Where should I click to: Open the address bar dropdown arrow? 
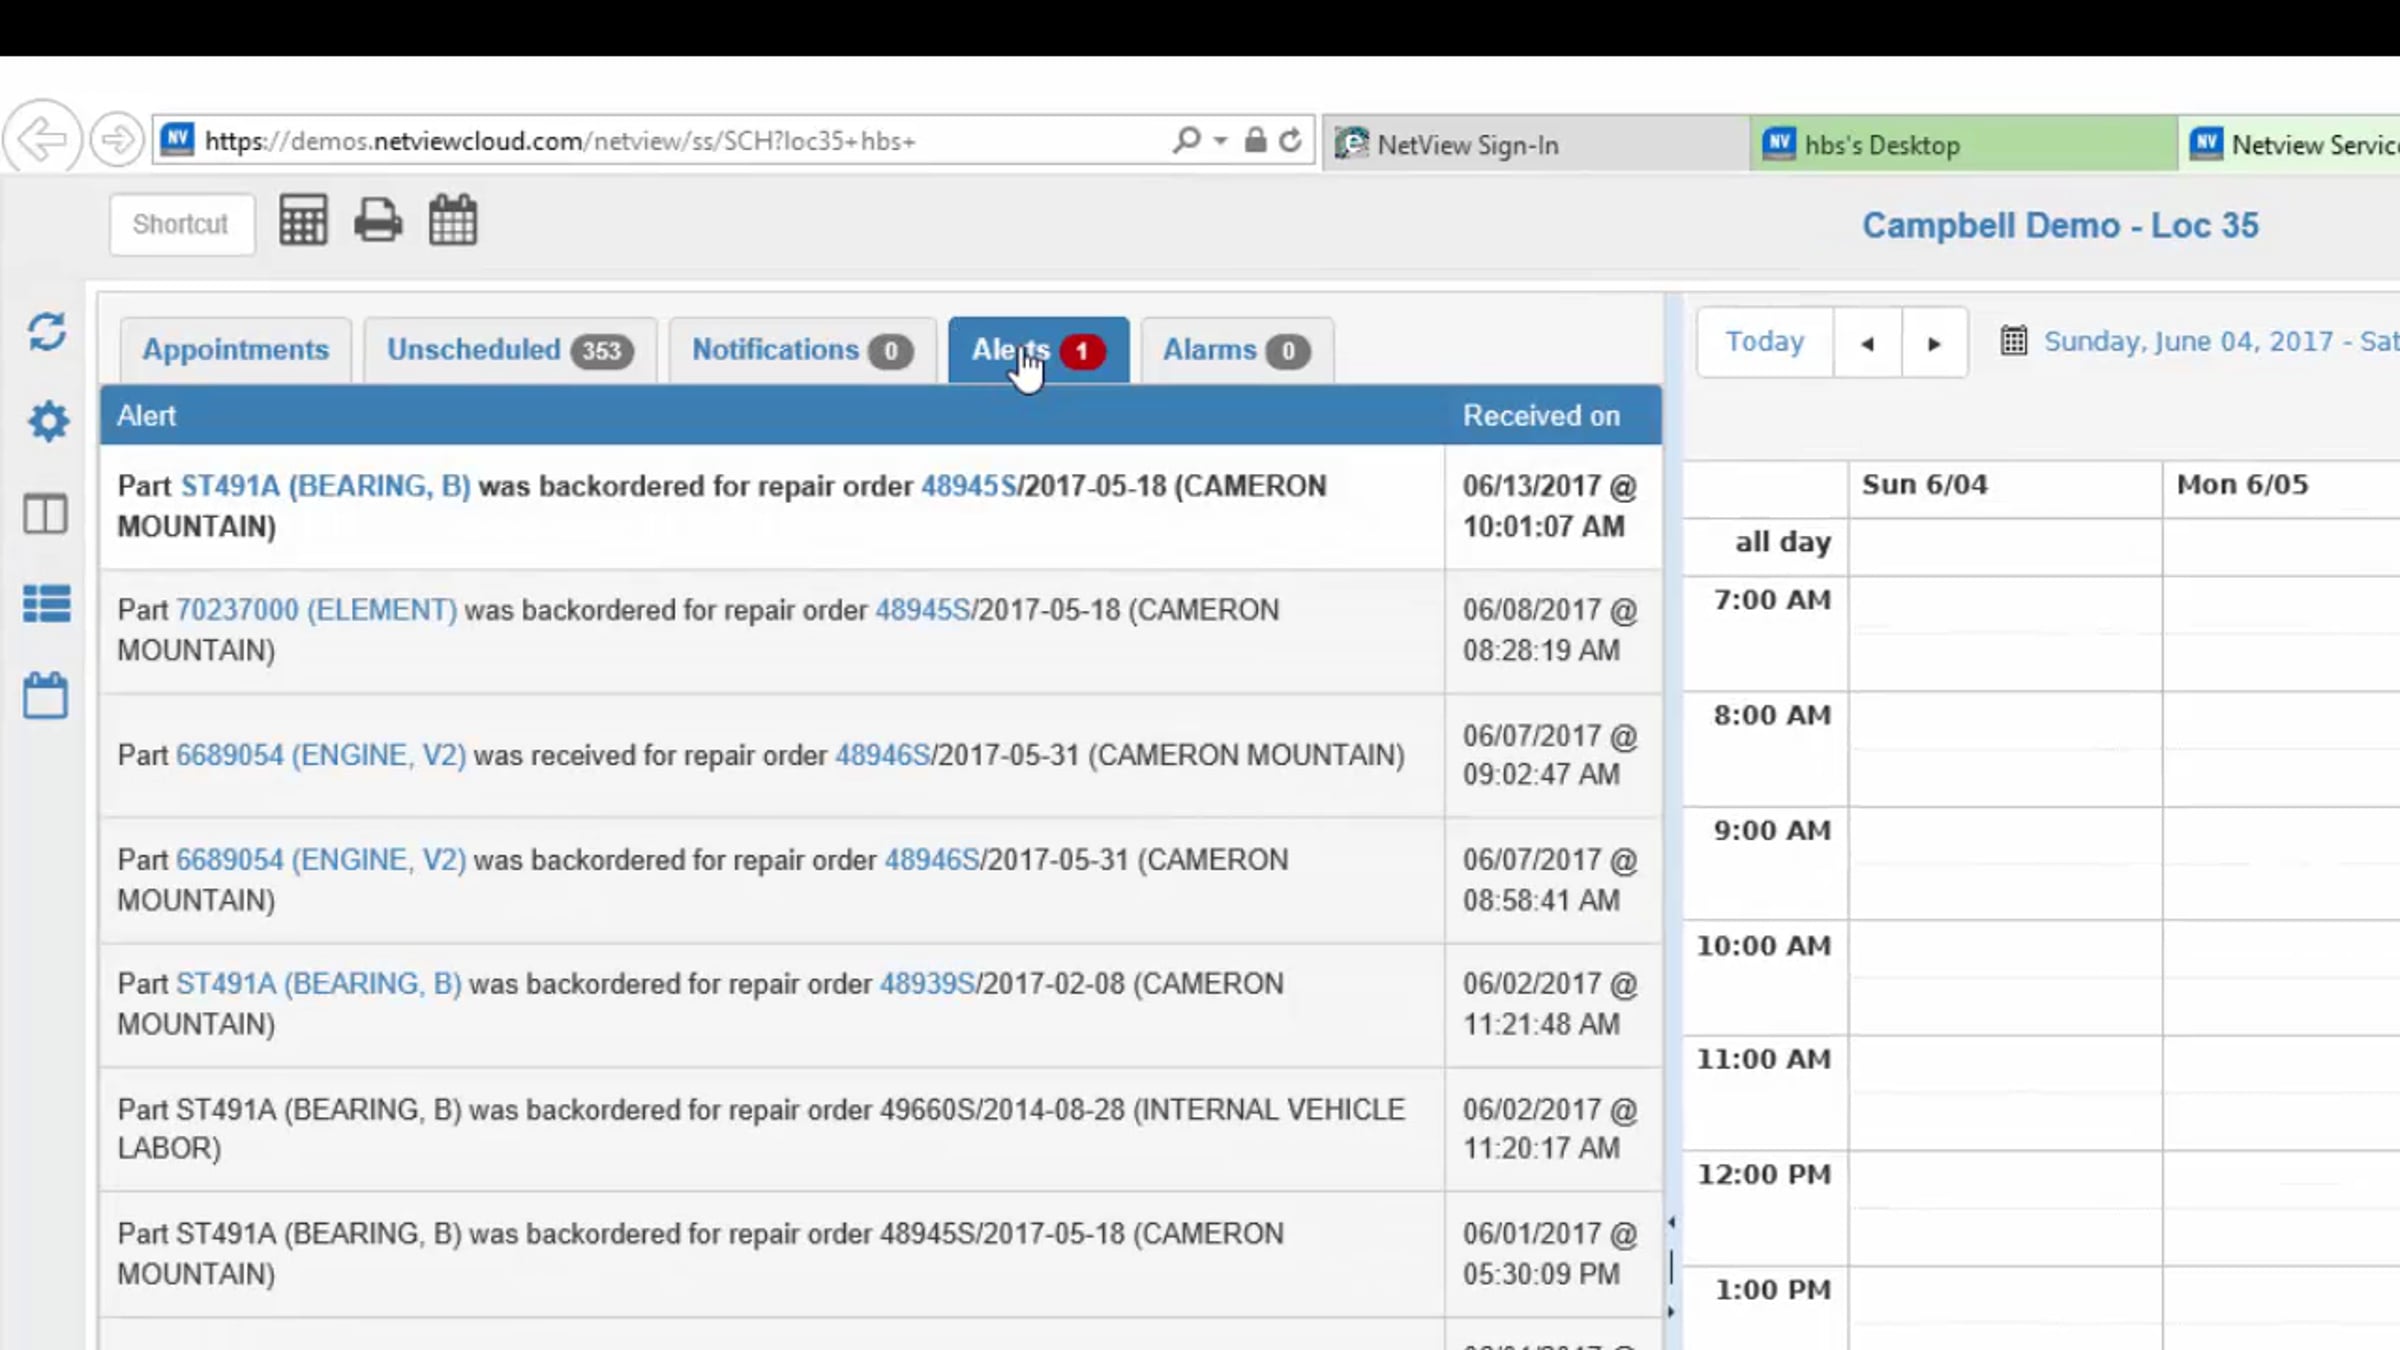click(1220, 141)
